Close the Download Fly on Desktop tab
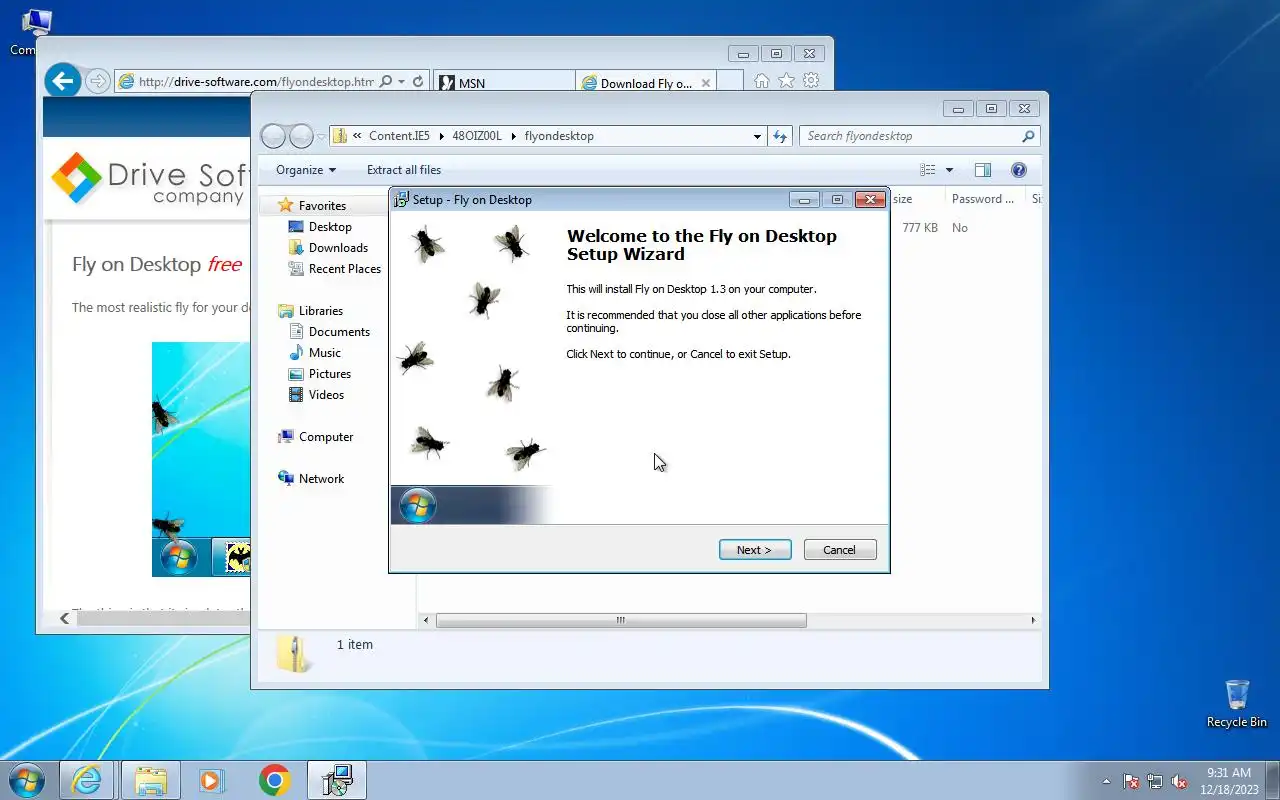 click(x=706, y=83)
